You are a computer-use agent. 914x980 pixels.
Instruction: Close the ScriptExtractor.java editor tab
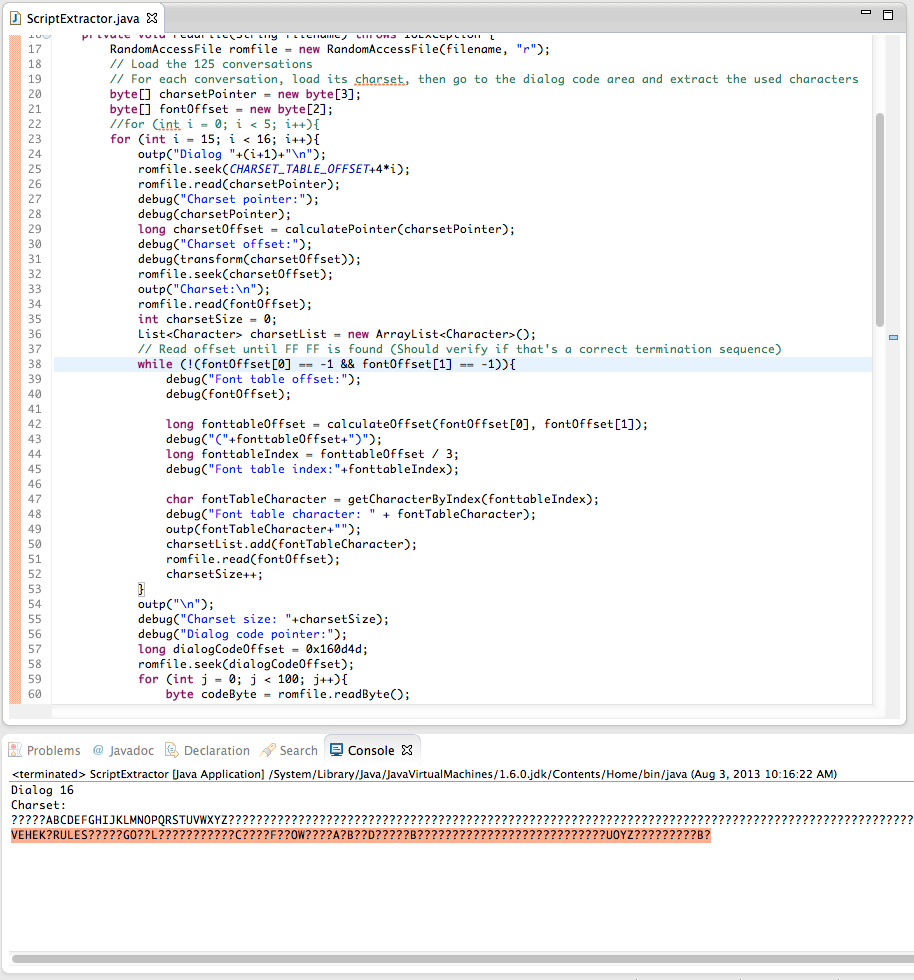point(152,19)
